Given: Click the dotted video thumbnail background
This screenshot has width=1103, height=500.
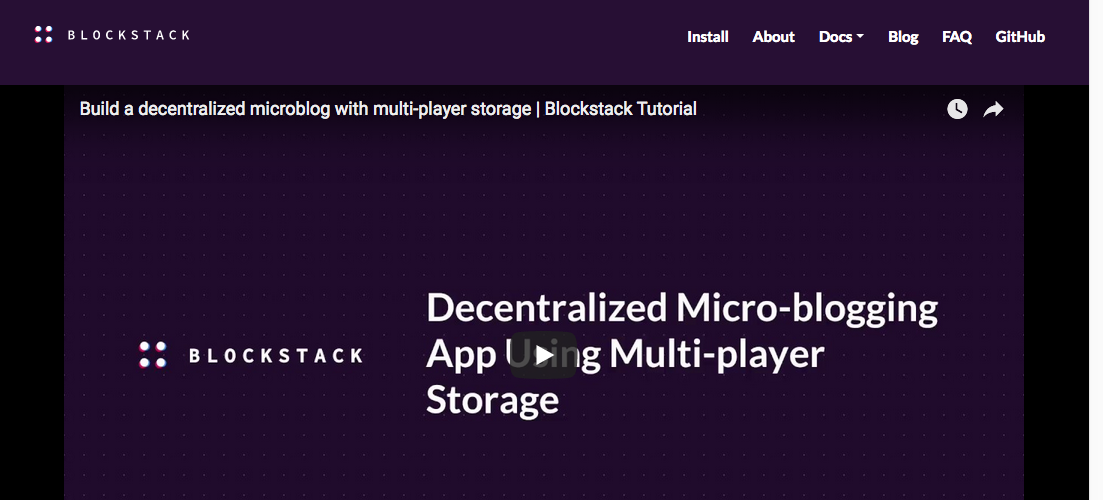Looking at the screenshot, I should pos(250,220).
